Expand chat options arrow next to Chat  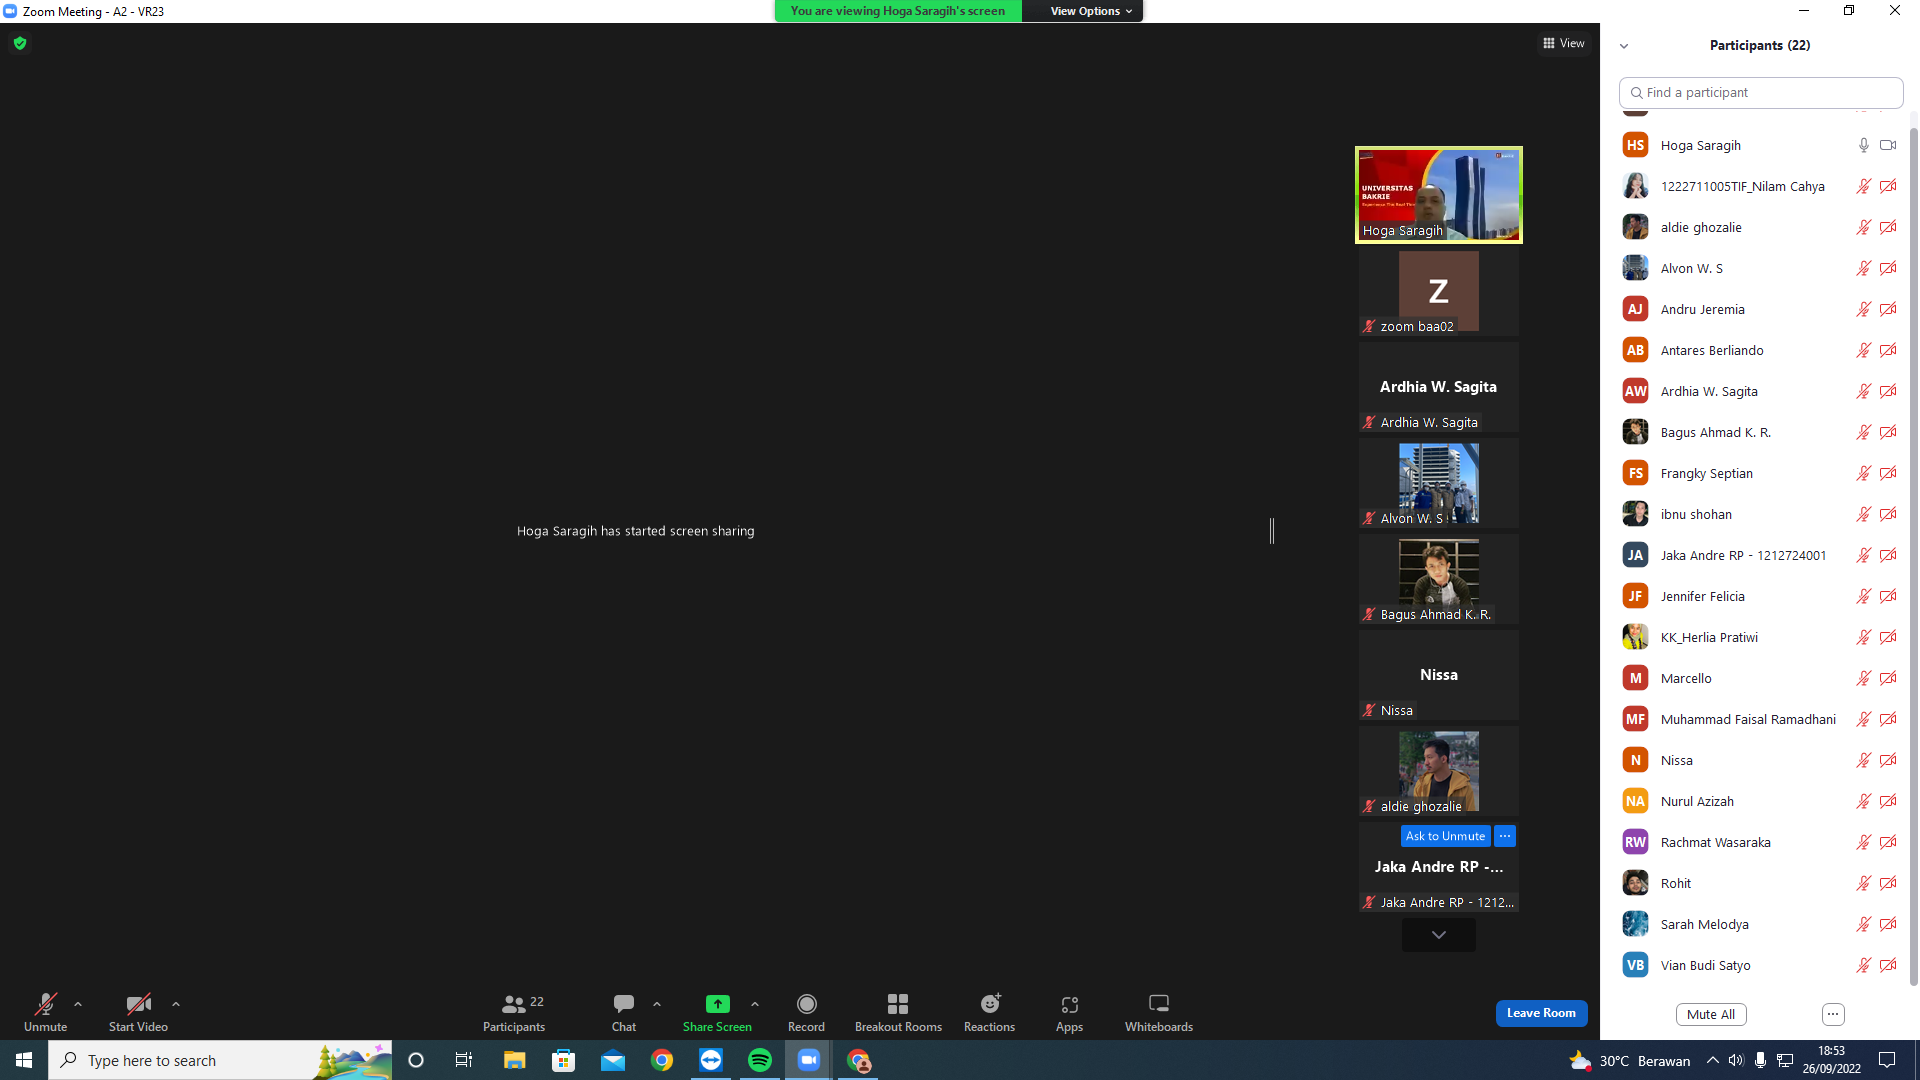click(x=657, y=1004)
